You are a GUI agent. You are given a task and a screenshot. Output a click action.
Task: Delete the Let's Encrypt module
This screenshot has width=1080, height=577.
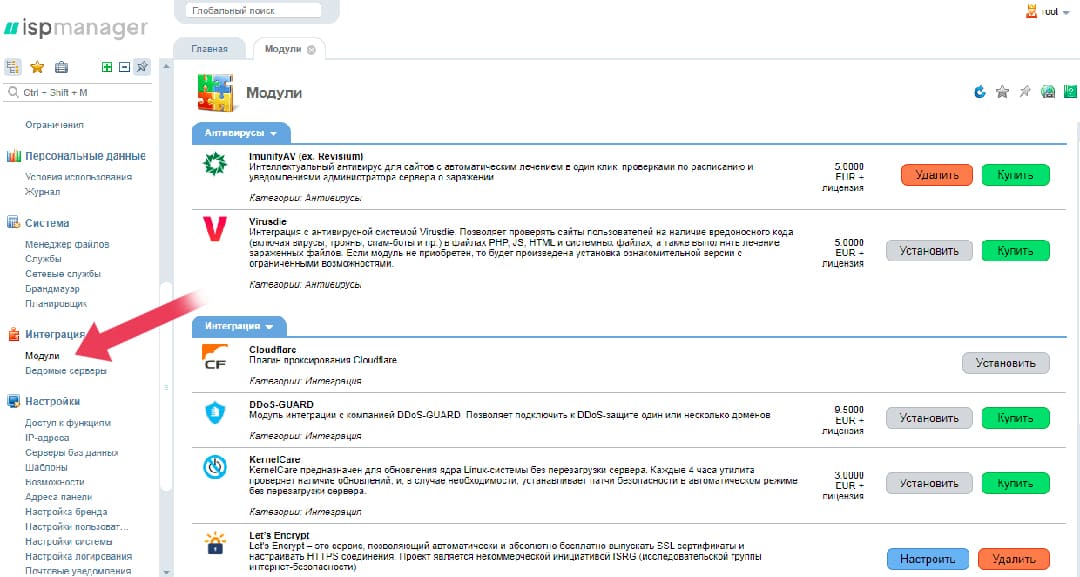[x=1013, y=558]
